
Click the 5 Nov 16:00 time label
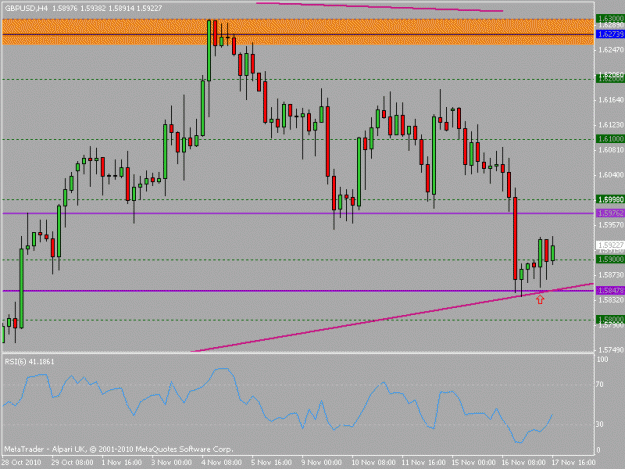[x=271, y=462]
